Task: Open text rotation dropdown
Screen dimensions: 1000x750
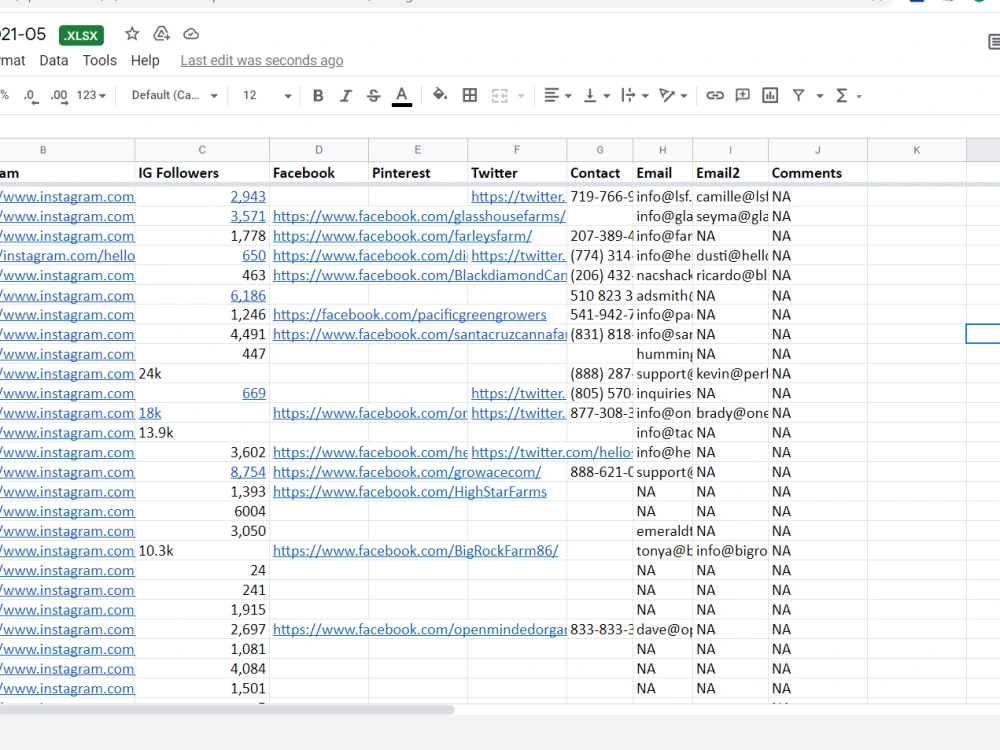Action: pos(673,96)
